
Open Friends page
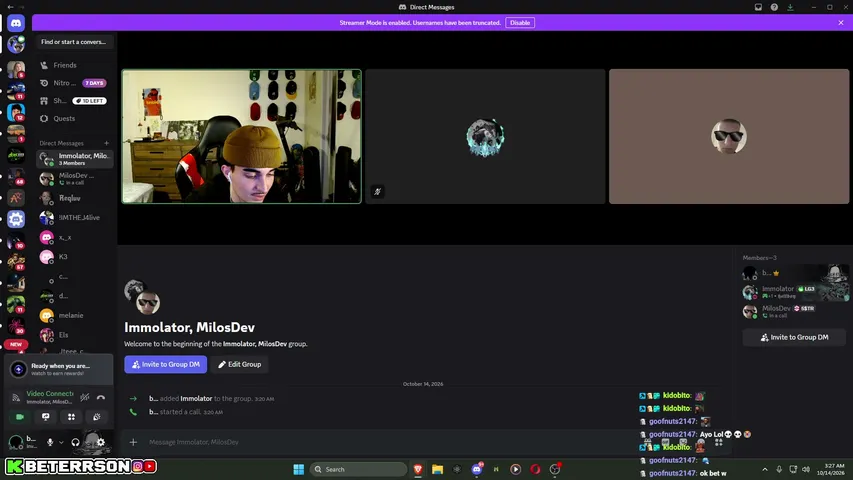coord(75,65)
